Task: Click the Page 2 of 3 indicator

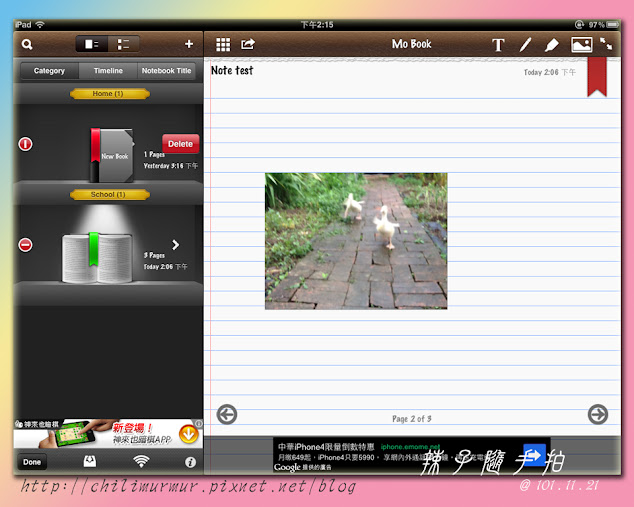Action: 412,419
